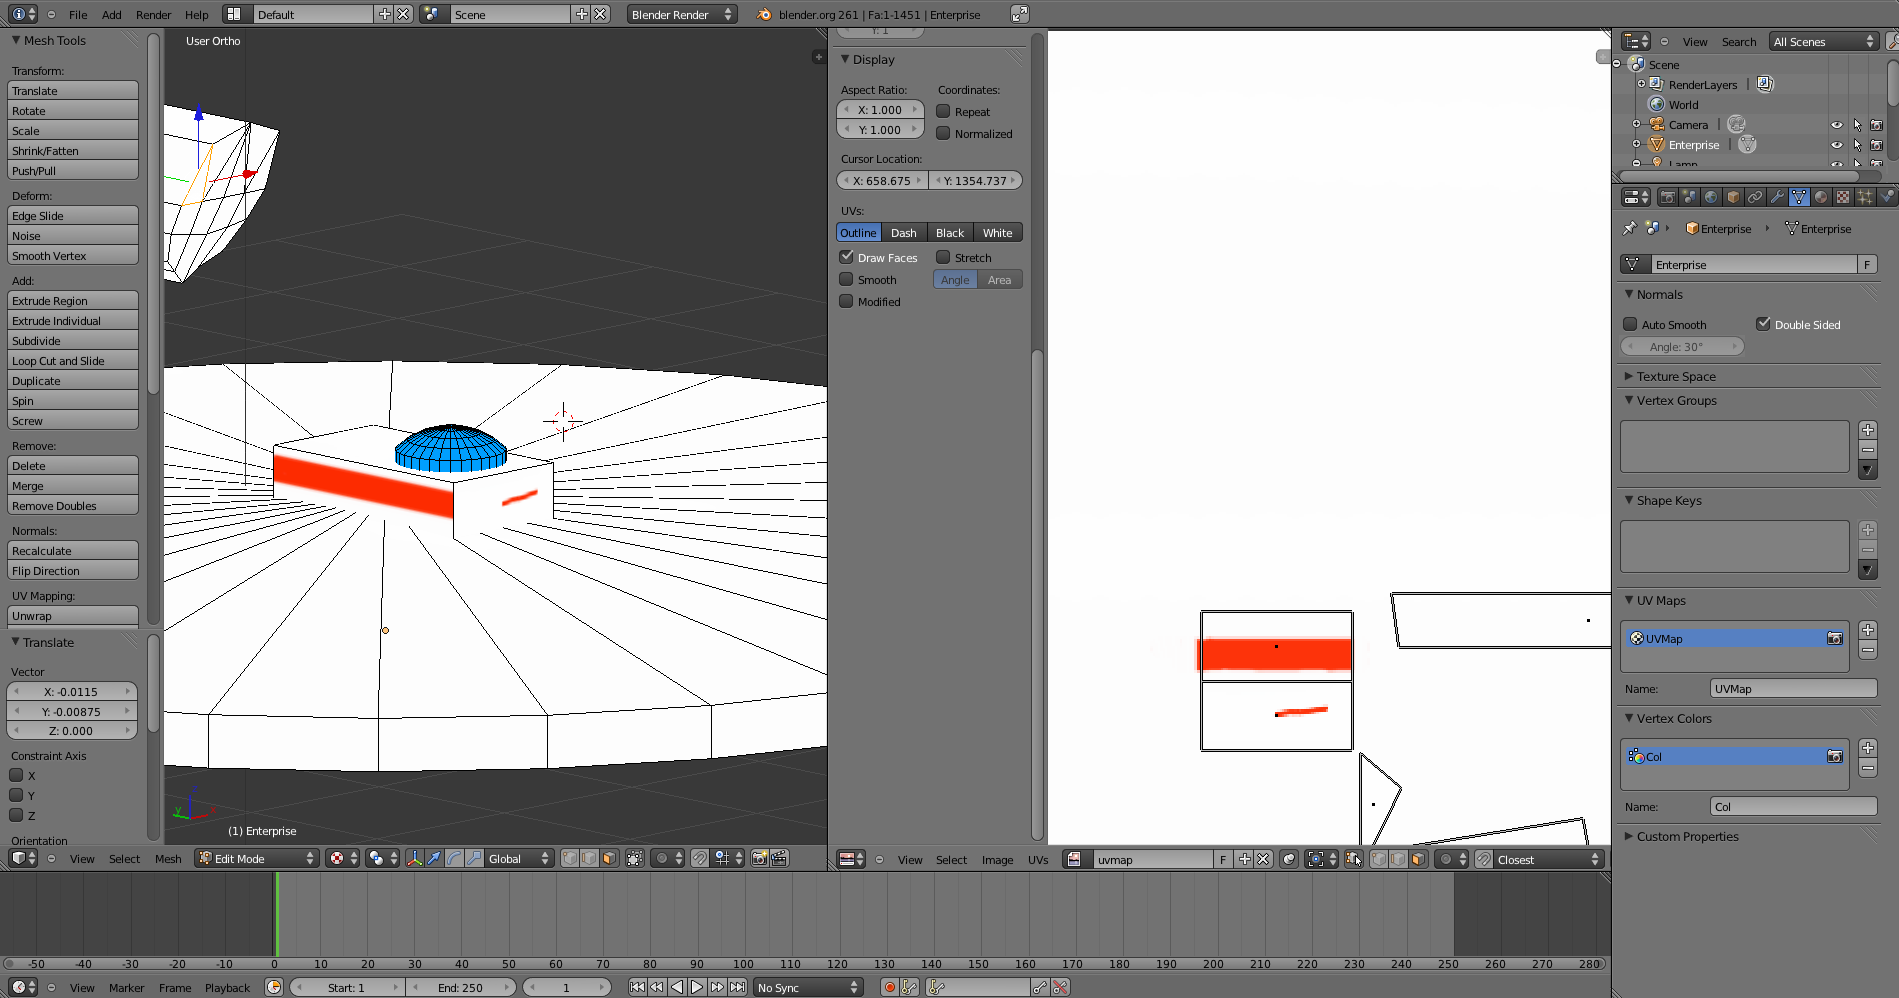Click the Subdivide button
Screen dimensions: 1899x998
click(x=73, y=340)
